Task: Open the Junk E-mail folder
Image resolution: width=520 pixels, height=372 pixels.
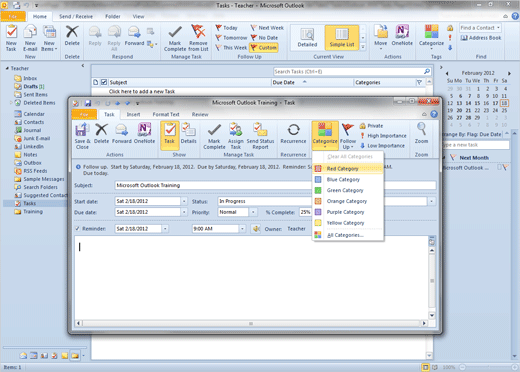Action: coord(32,138)
